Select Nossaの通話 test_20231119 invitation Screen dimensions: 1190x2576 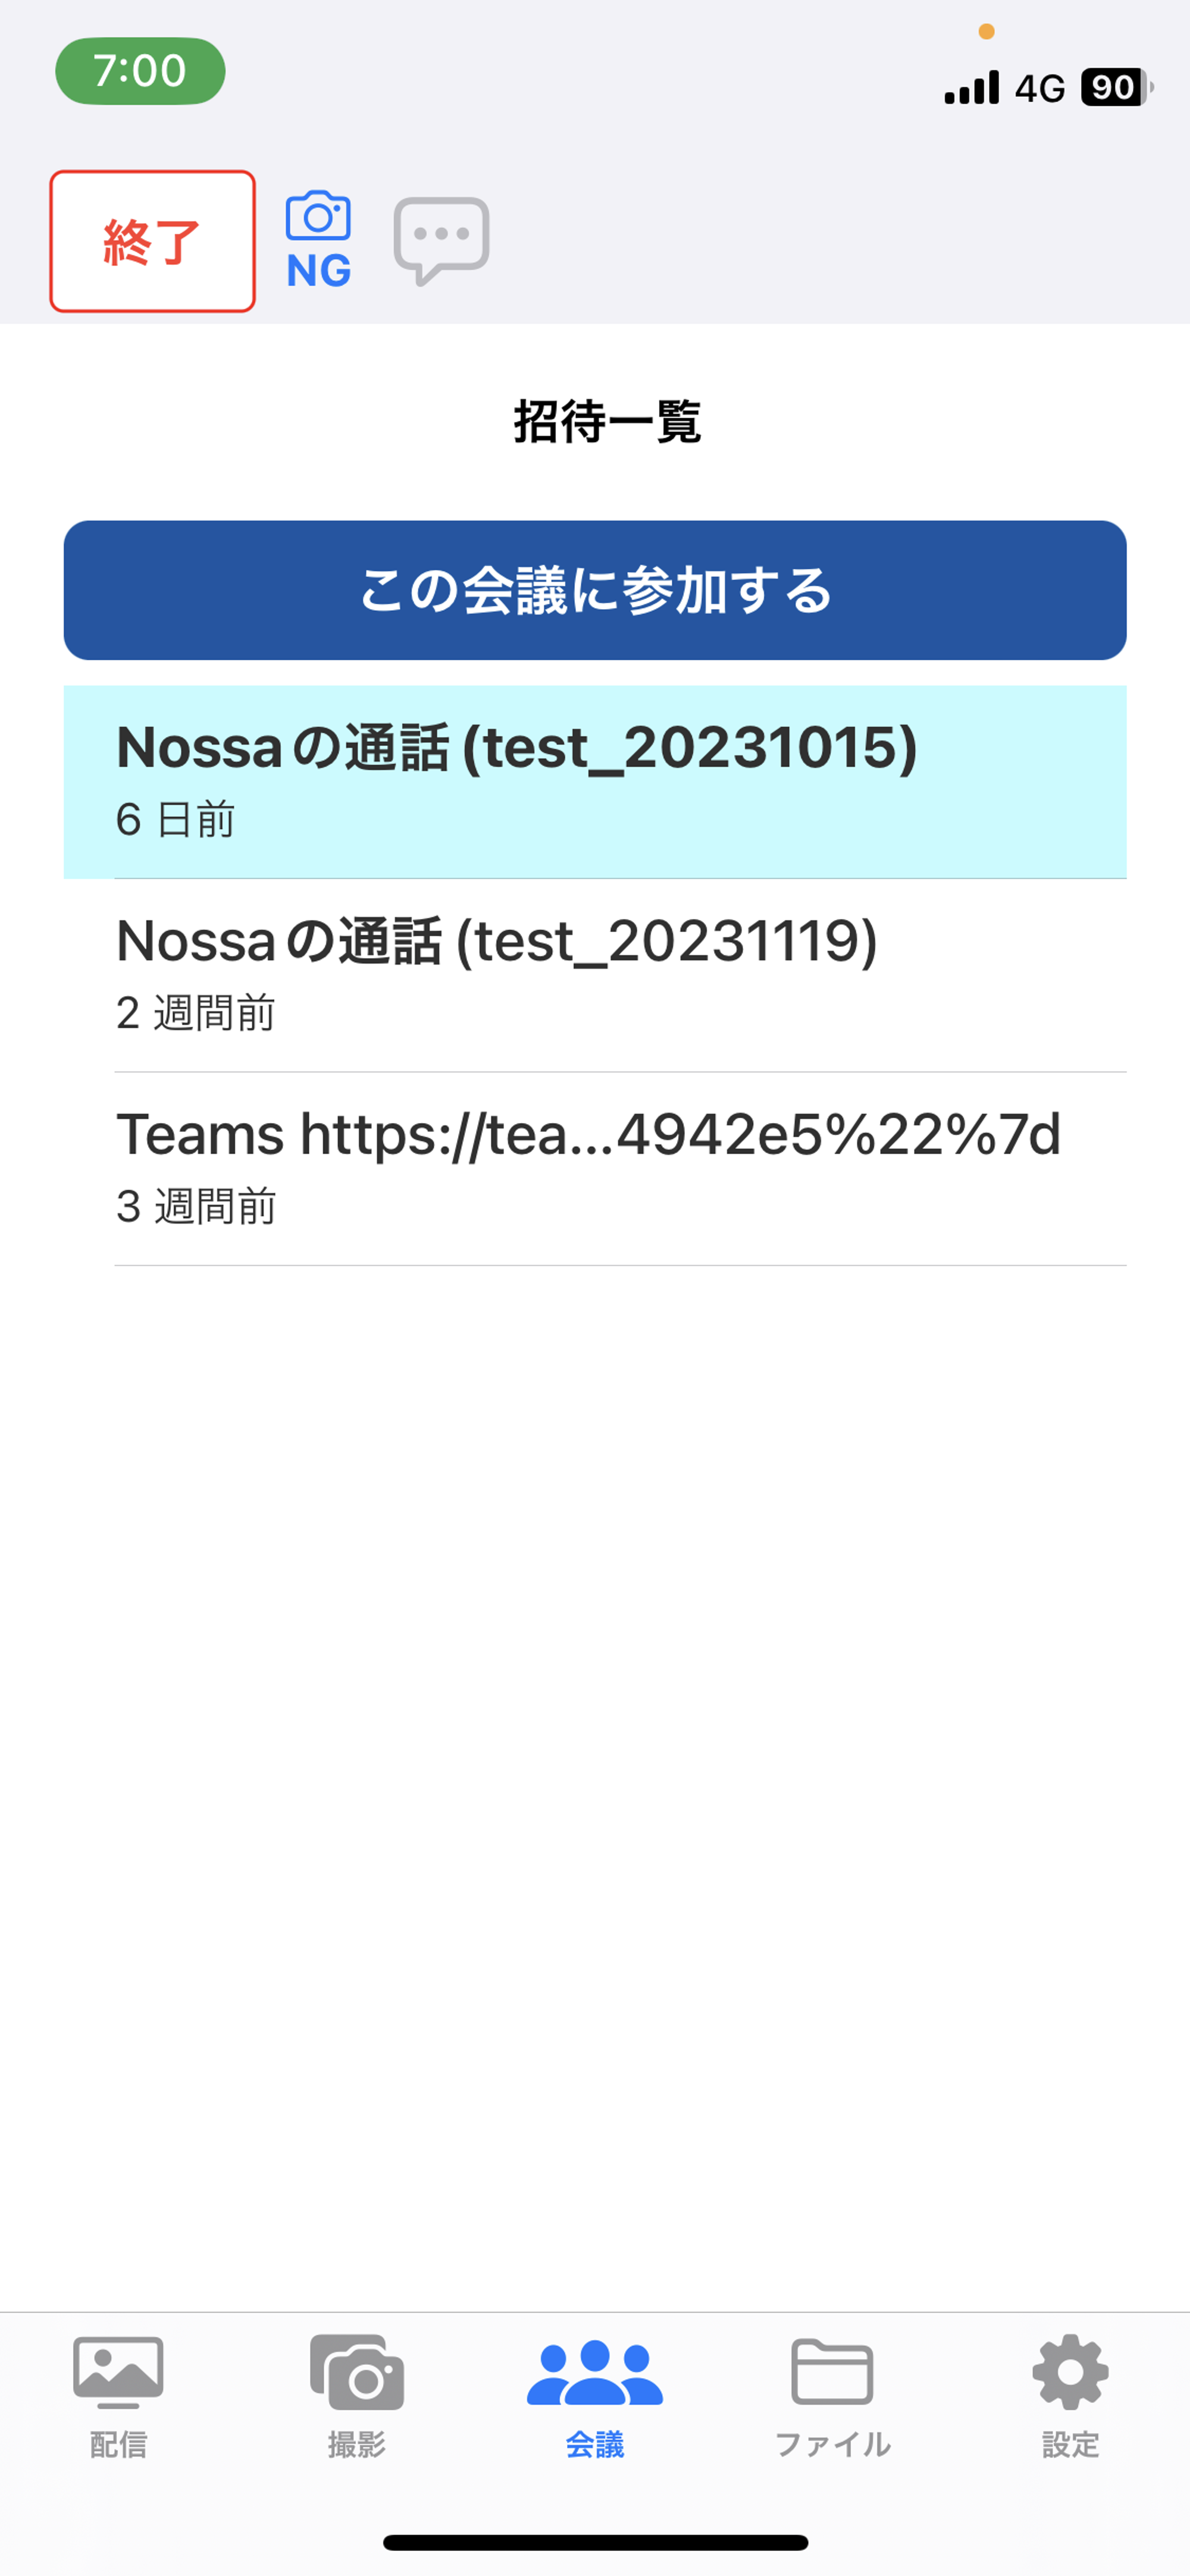pyautogui.click(x=595, y=975)
